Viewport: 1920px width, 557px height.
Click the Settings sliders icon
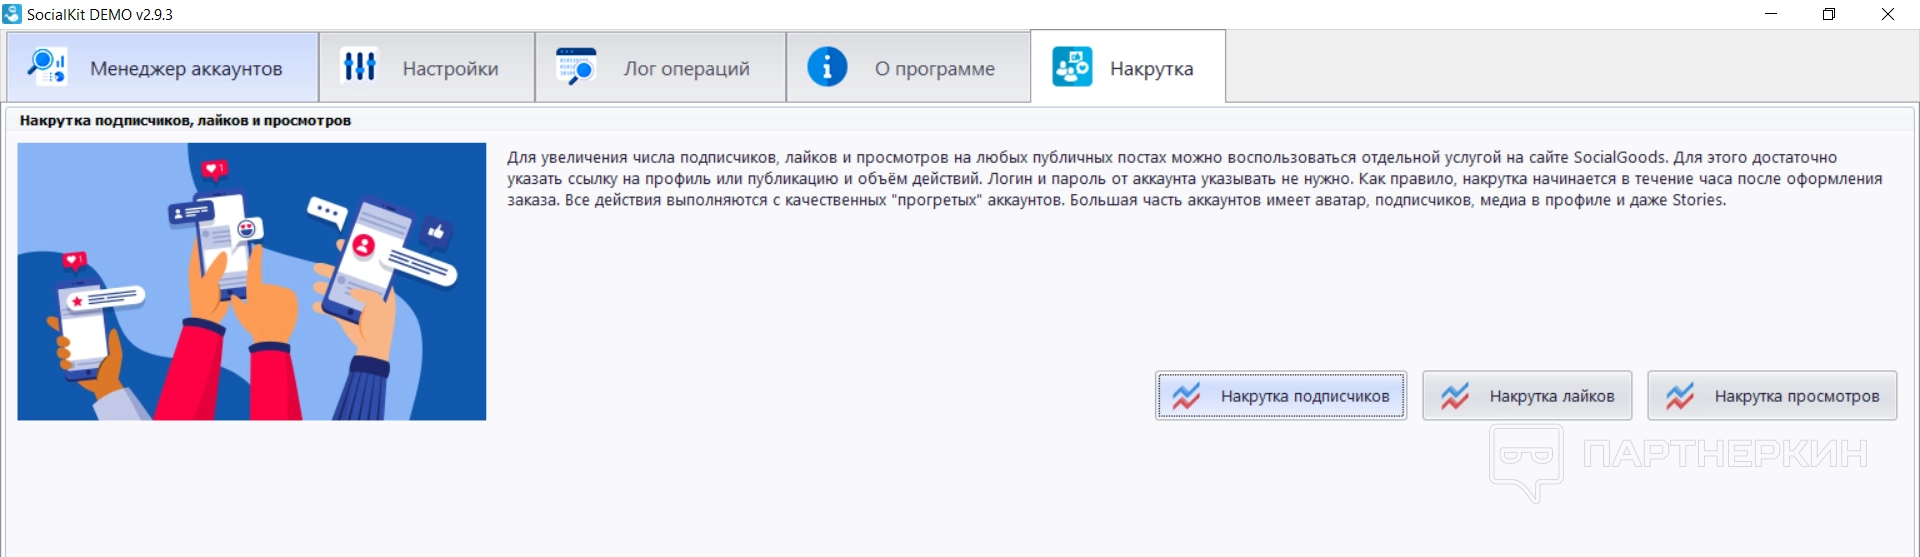360,67
